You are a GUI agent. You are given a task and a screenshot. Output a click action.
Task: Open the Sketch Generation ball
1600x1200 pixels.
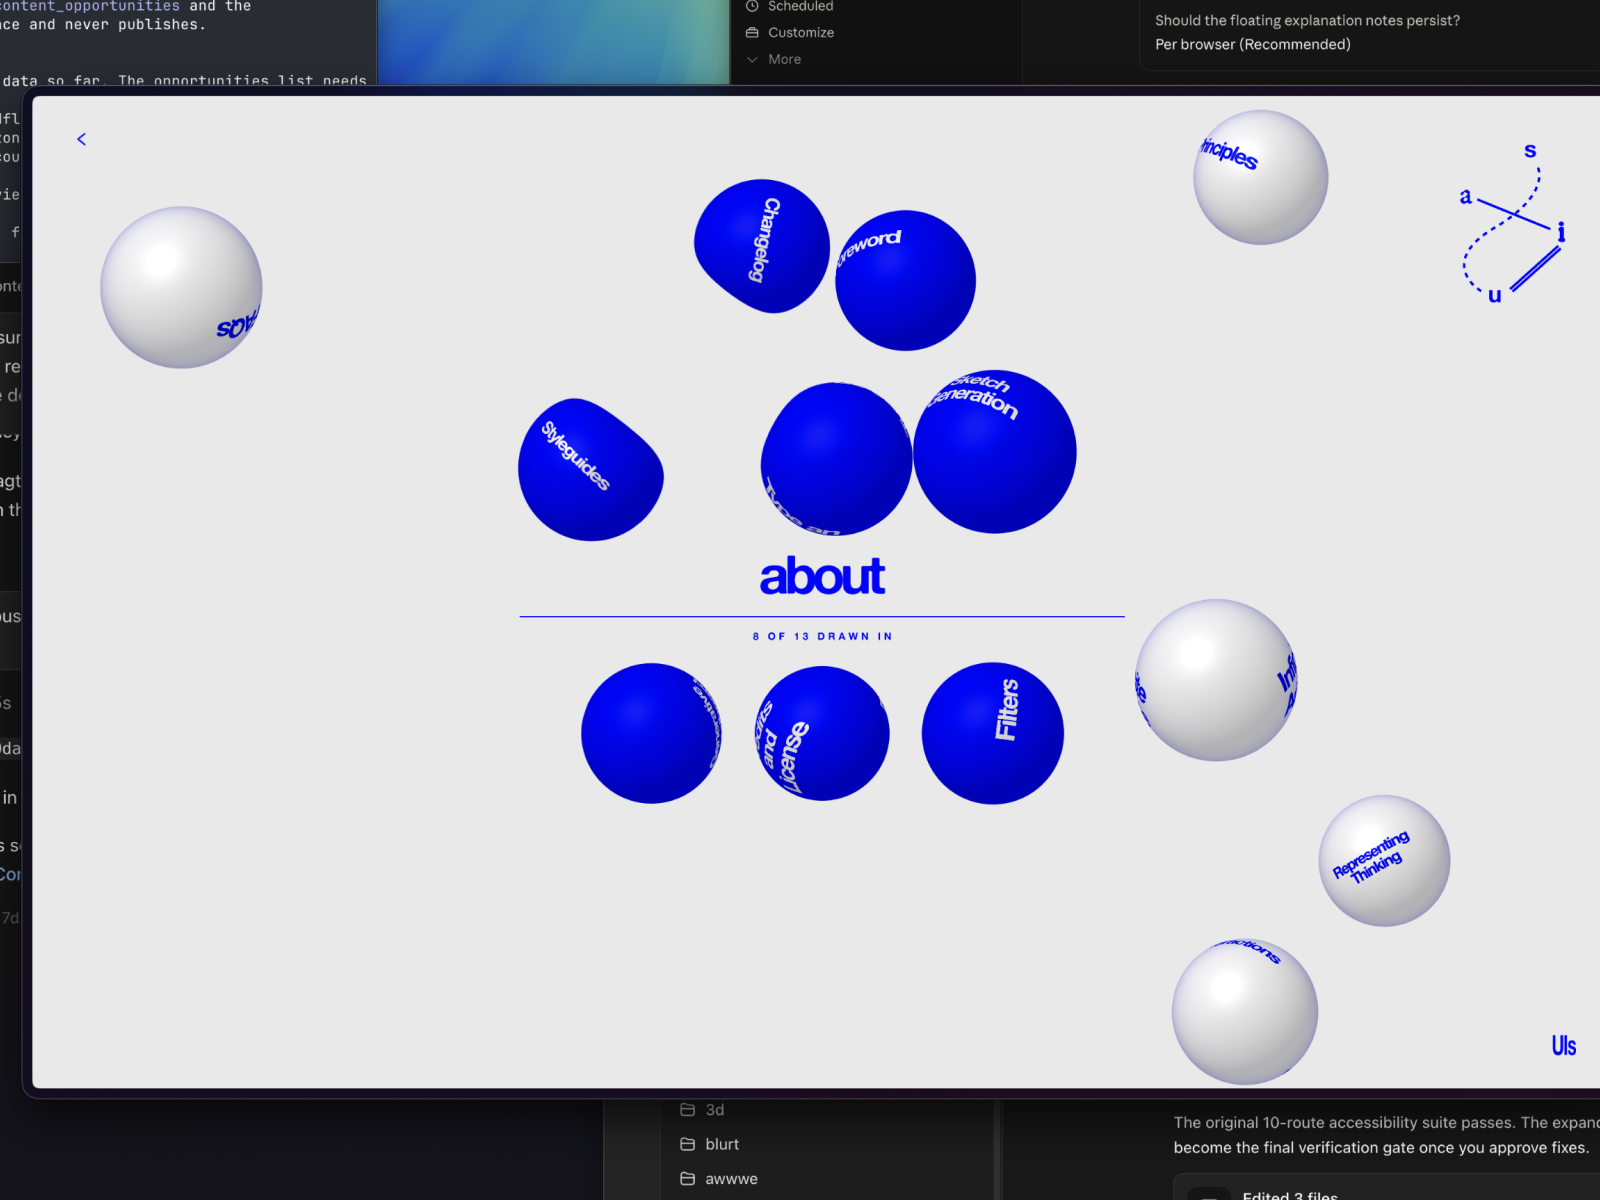[x=995, y=451]
